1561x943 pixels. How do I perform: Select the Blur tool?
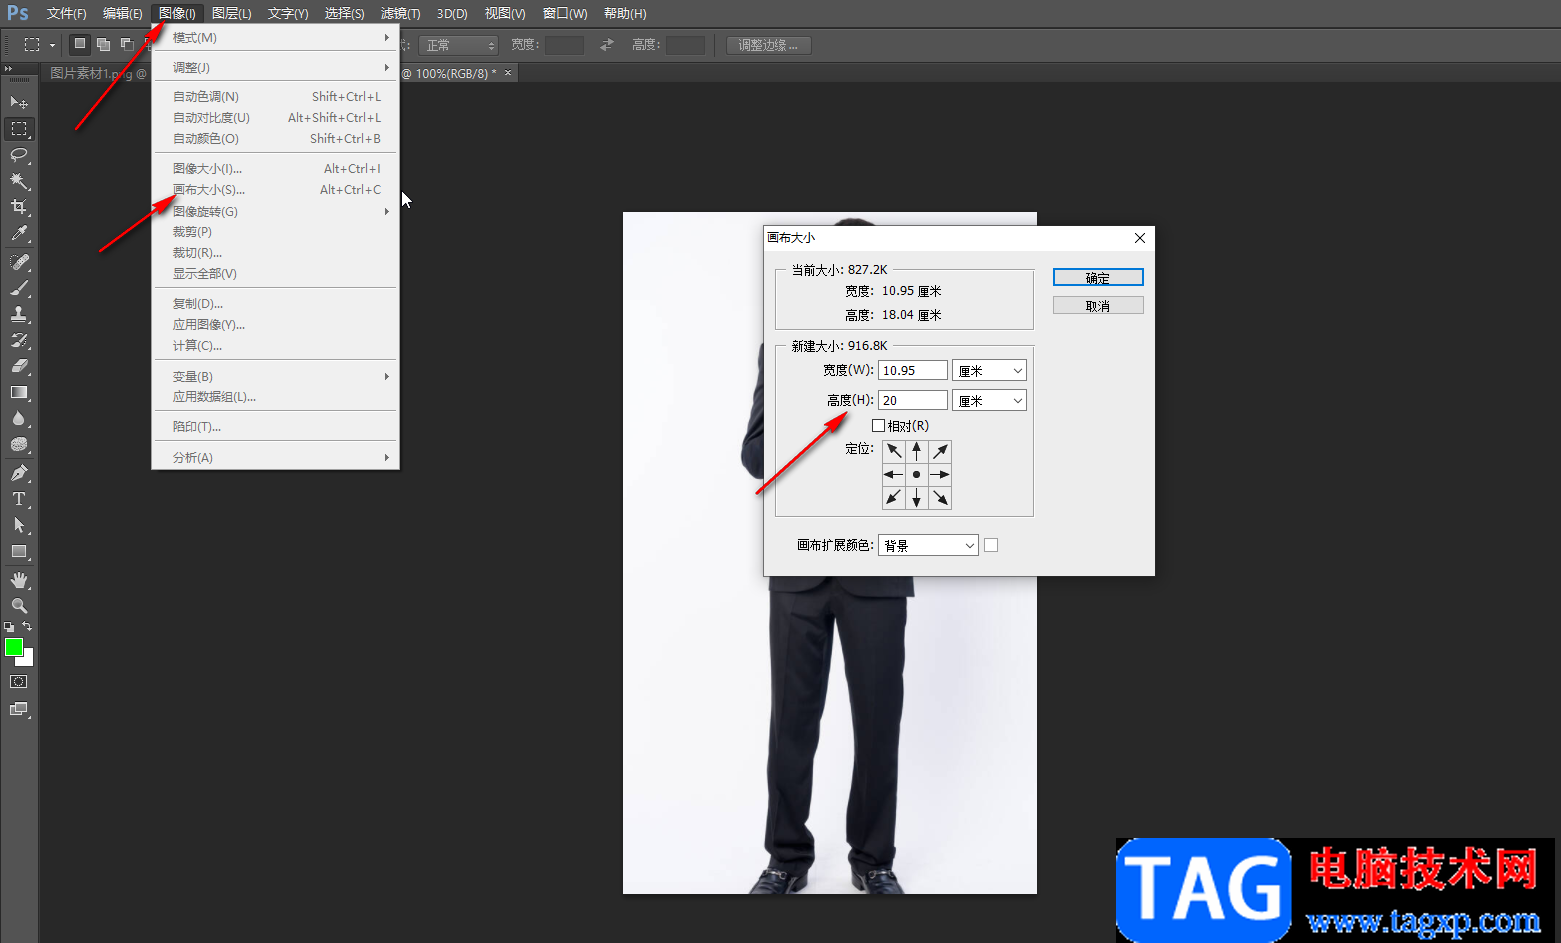coord(19,418)
